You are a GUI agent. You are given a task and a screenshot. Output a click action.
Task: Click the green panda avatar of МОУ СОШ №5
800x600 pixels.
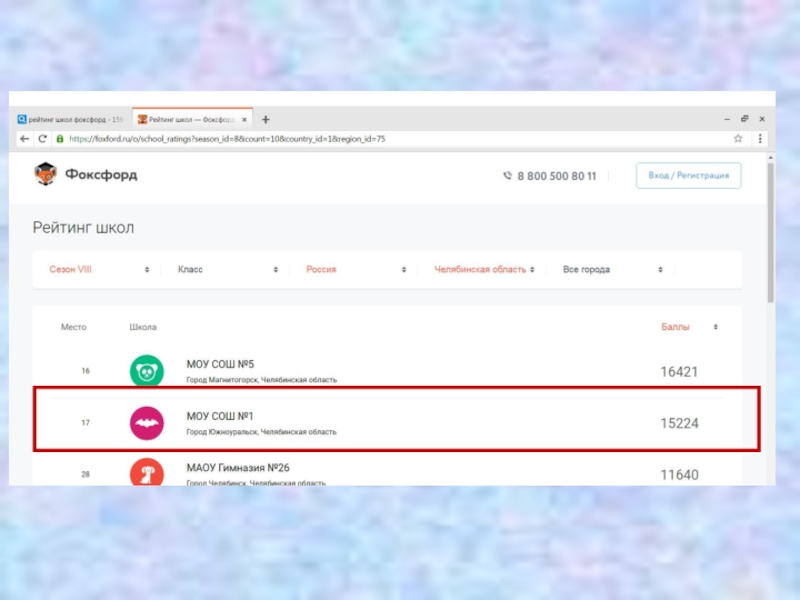coord(146,371)
